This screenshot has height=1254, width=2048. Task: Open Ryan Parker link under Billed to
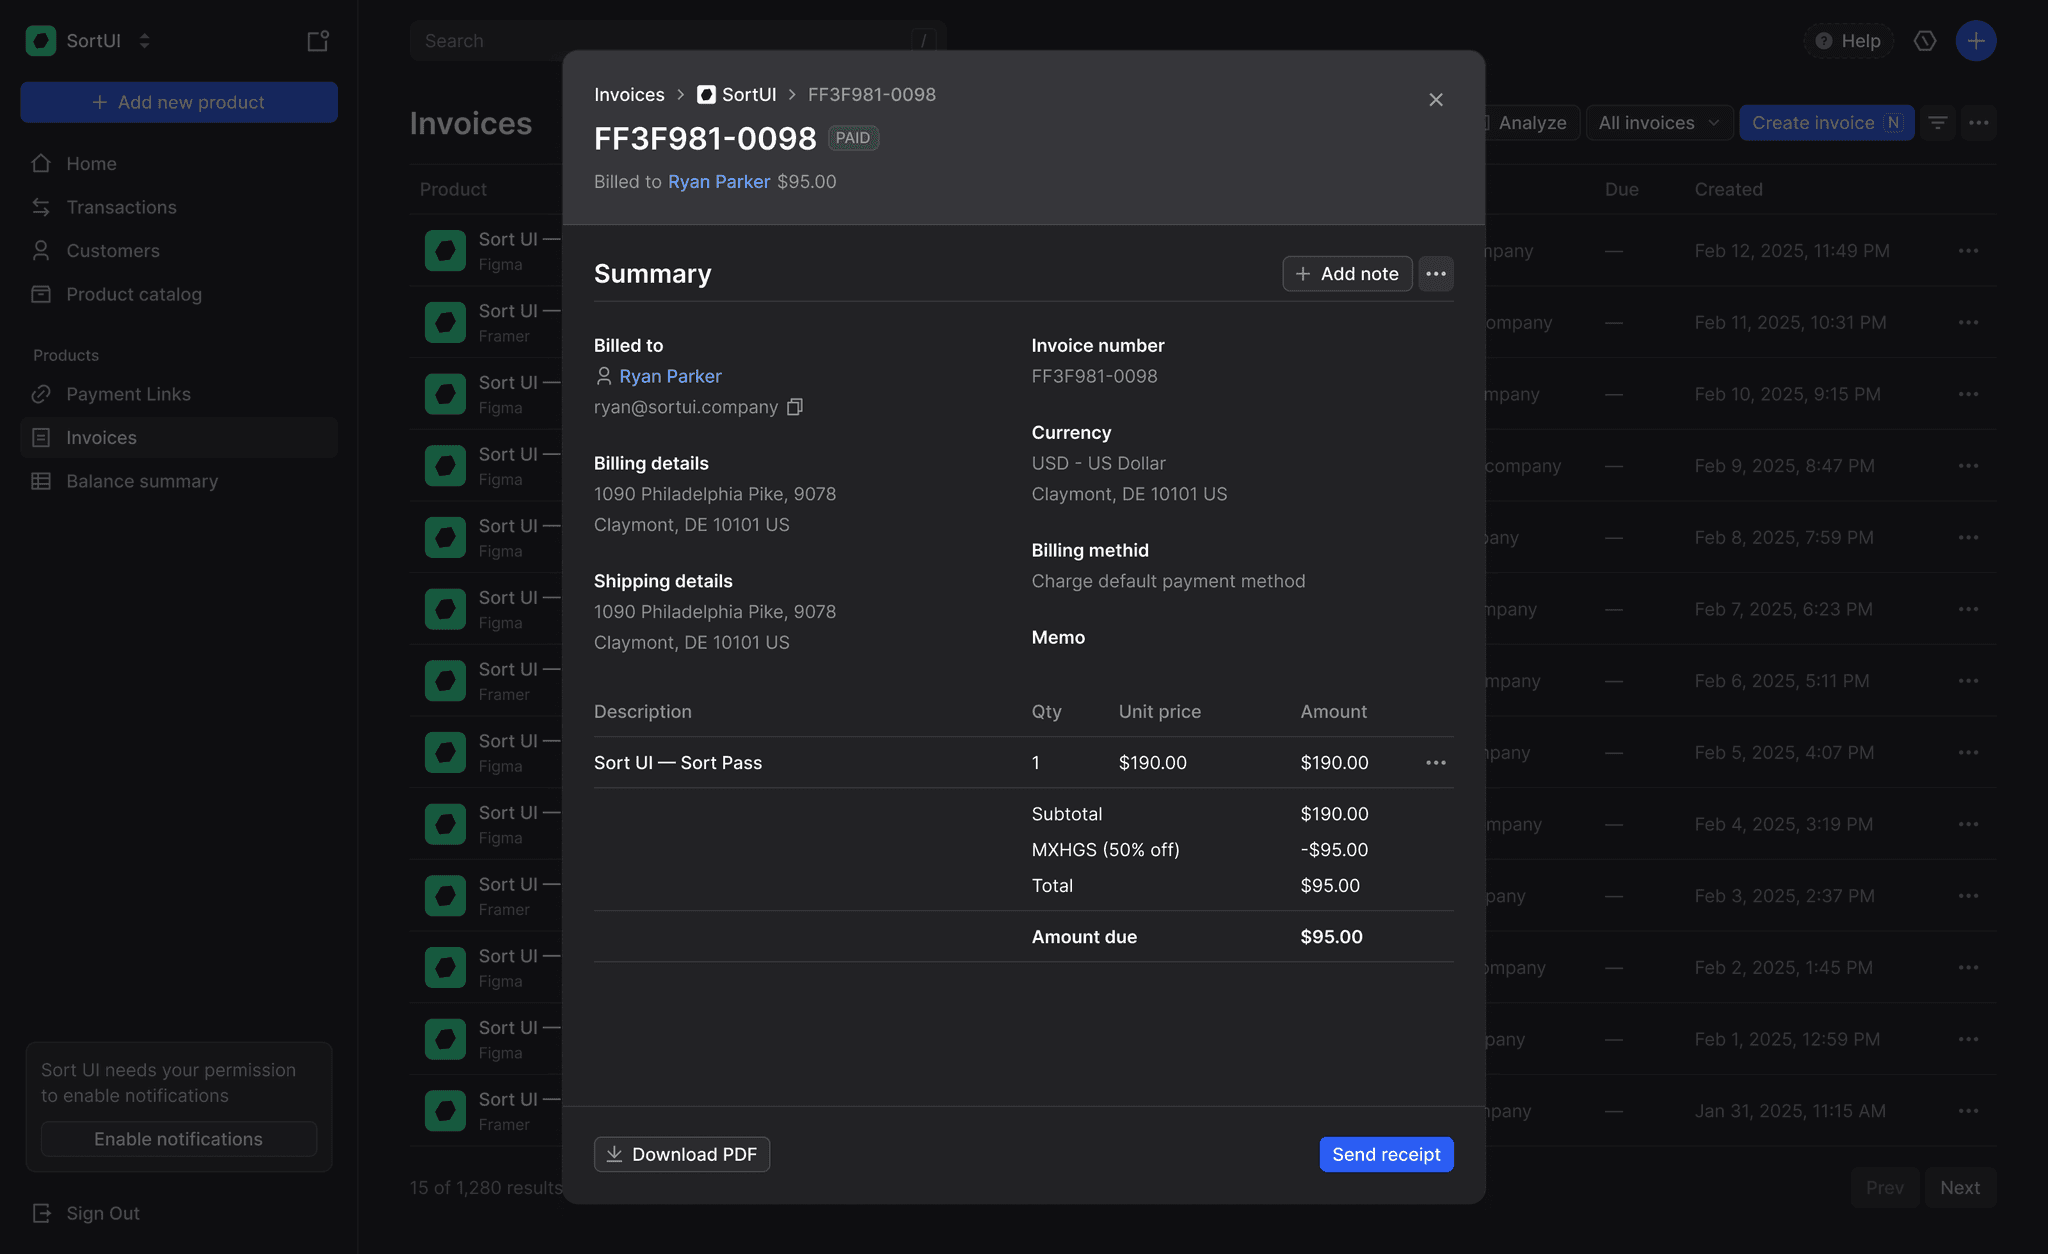670,376
